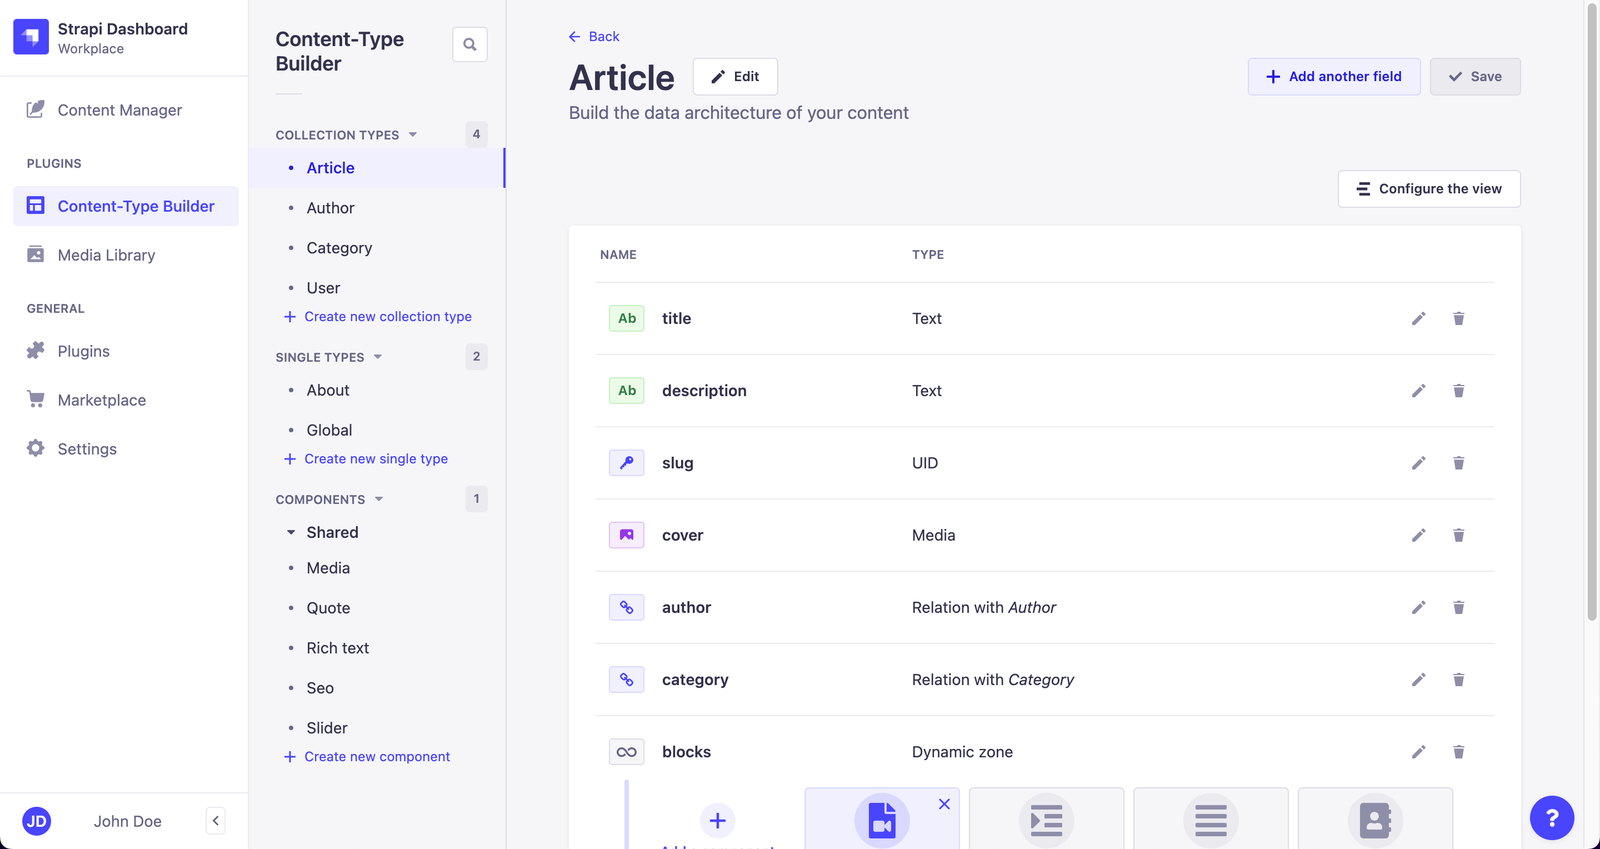Delete the slug field
The image size is (1600, 849).
pos(1459,463)
